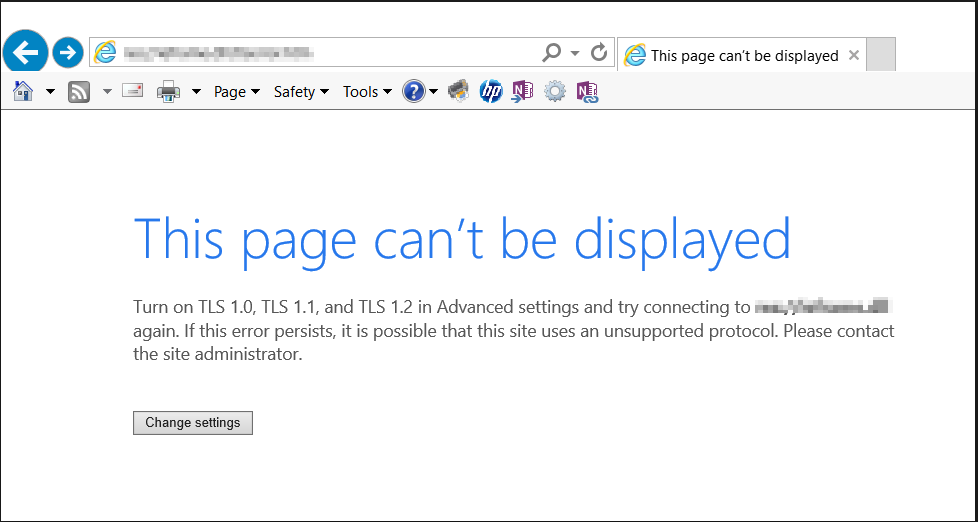Select the "This page can't be displayed" tab
This screenshot has width=978, height=522.
pyautogui.click(x=742, y=55)
